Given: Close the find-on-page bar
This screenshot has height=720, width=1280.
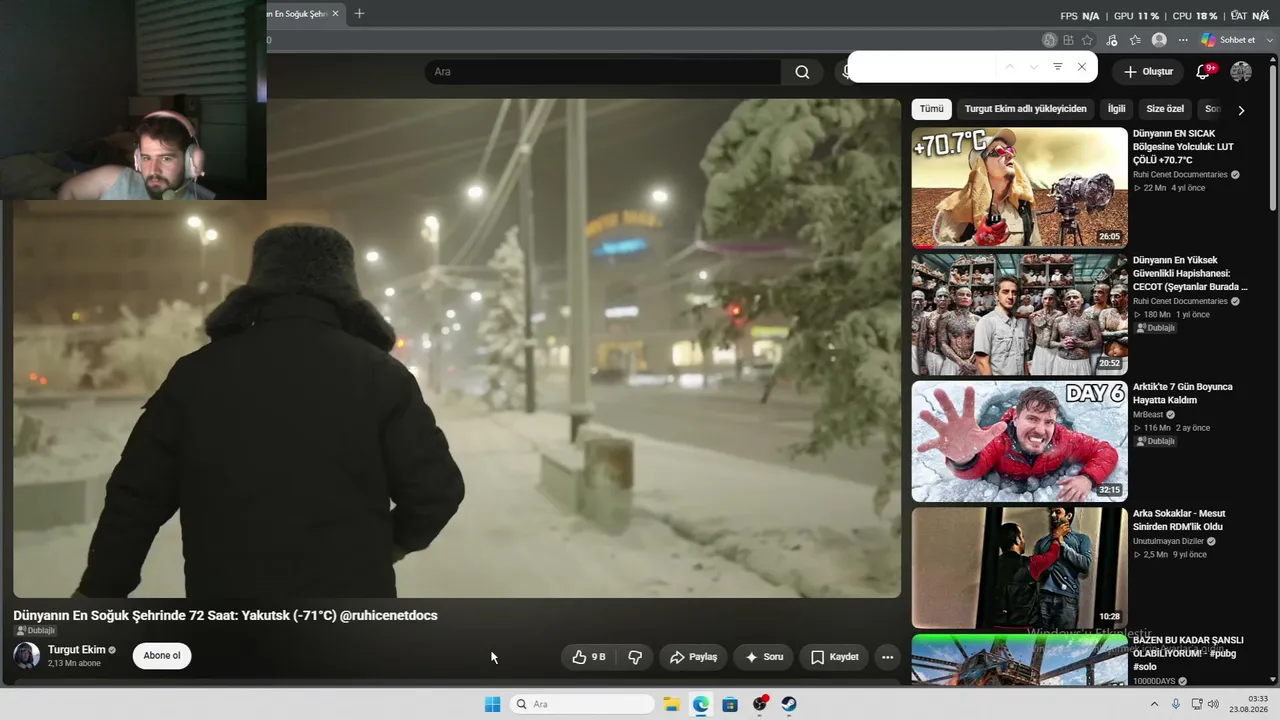Looking at the screenshot, I should tap(1081, 67).
